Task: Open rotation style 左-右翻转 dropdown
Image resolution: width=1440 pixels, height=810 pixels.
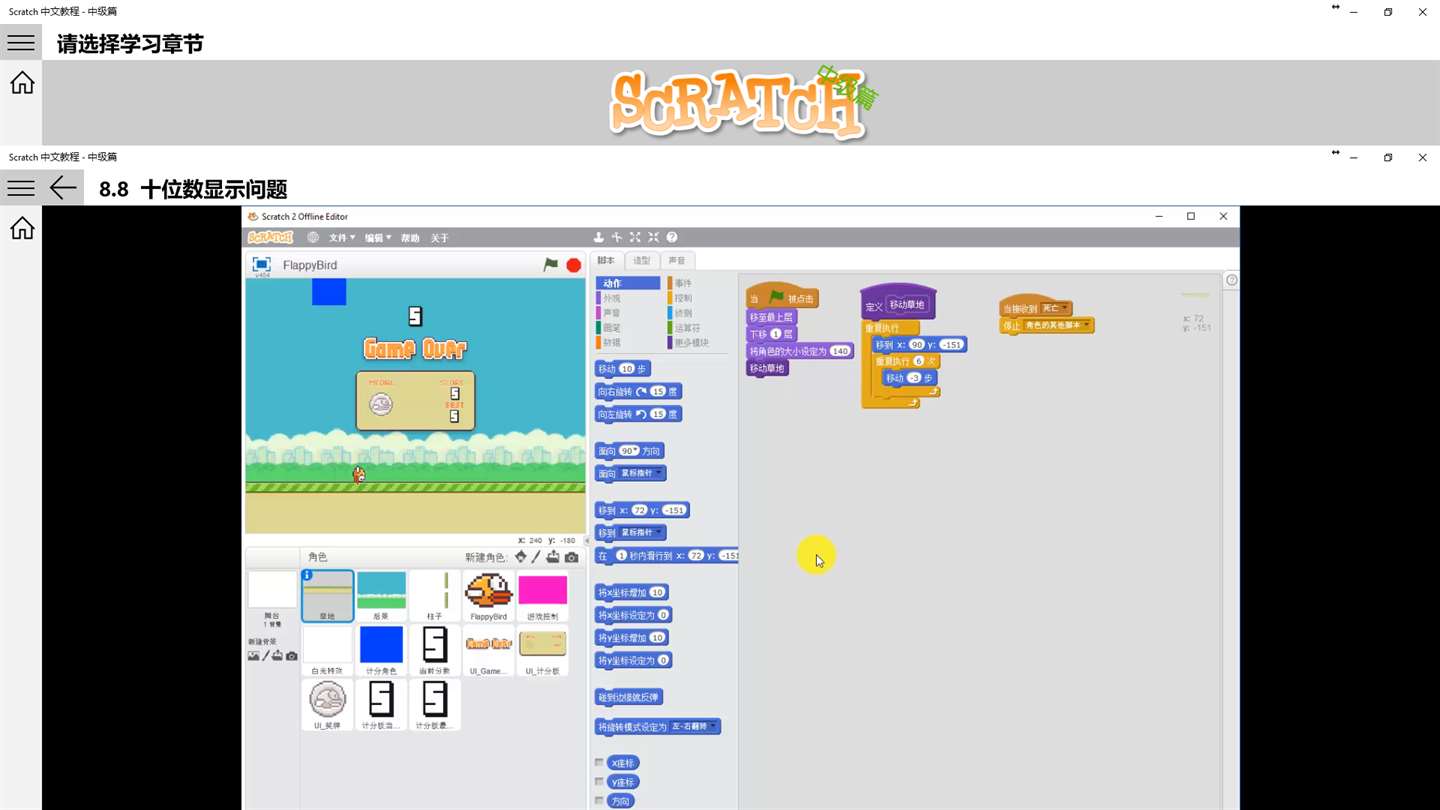Action: pos(694,727)
